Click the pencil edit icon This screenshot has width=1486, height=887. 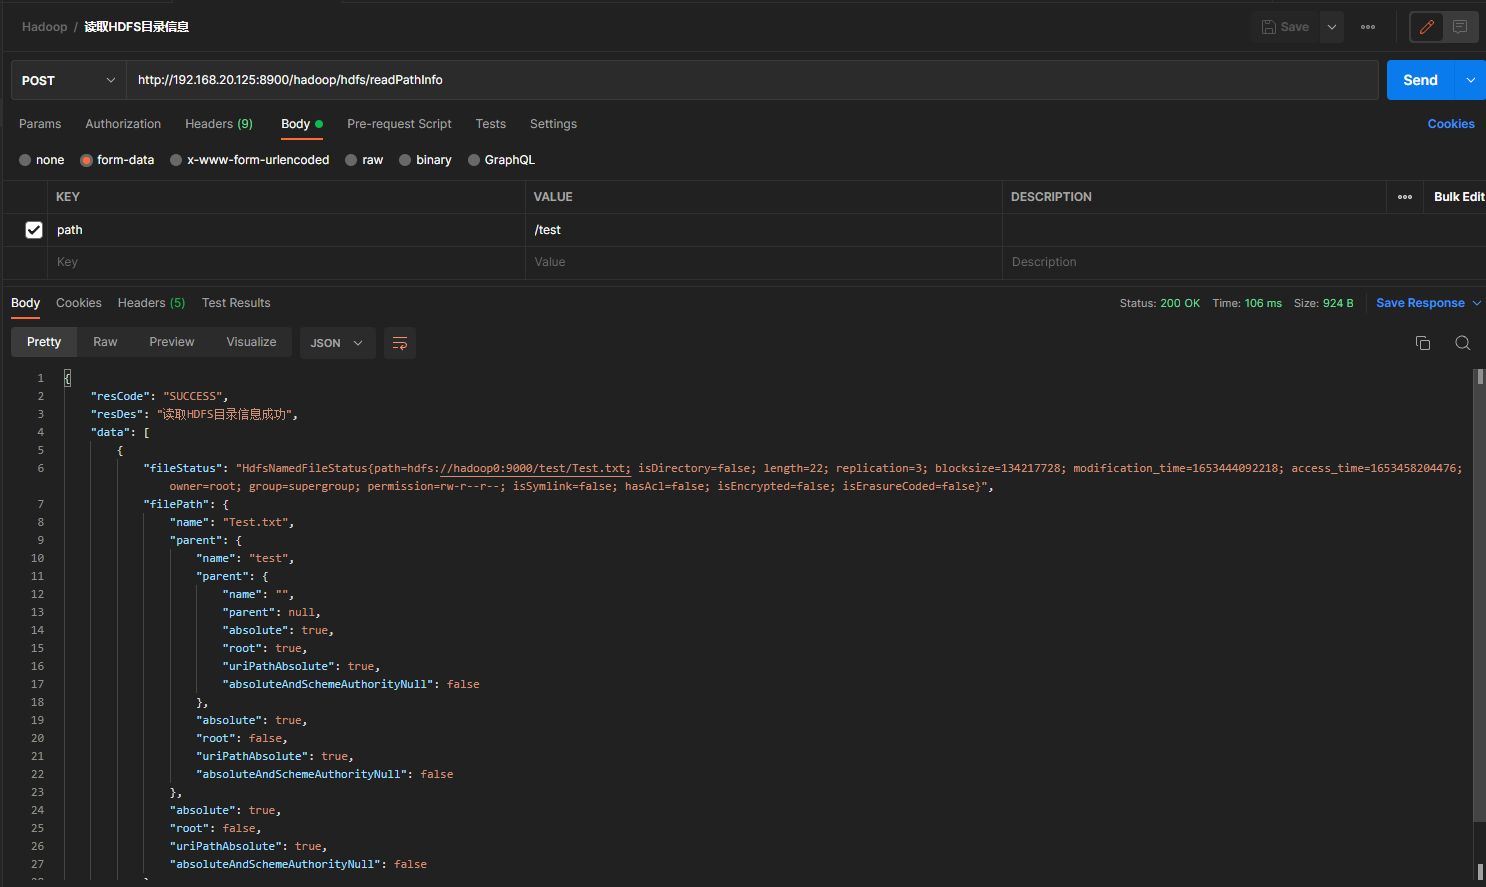[x=1427, y=27]
